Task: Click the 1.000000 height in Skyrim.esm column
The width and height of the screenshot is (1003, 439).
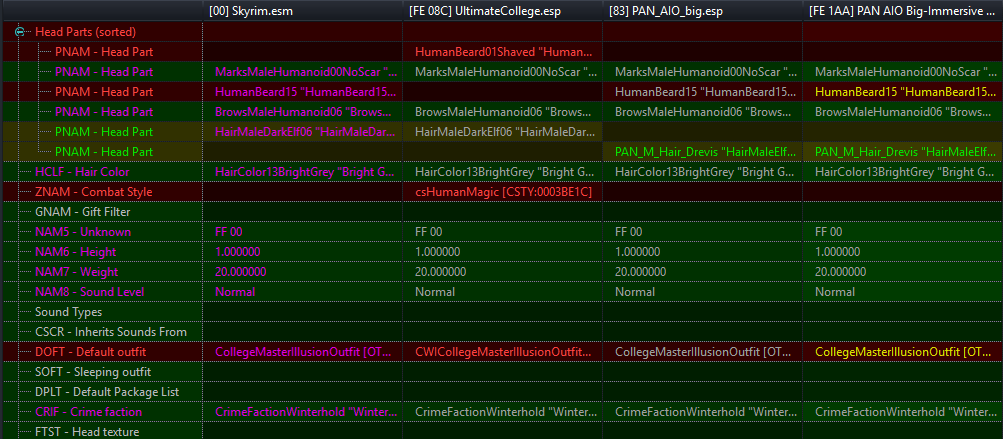Action: tap(237, 251)
